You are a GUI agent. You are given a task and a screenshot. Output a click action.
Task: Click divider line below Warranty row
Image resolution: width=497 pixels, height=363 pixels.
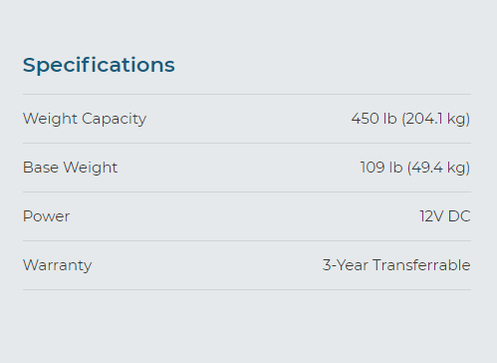[247, 289]
